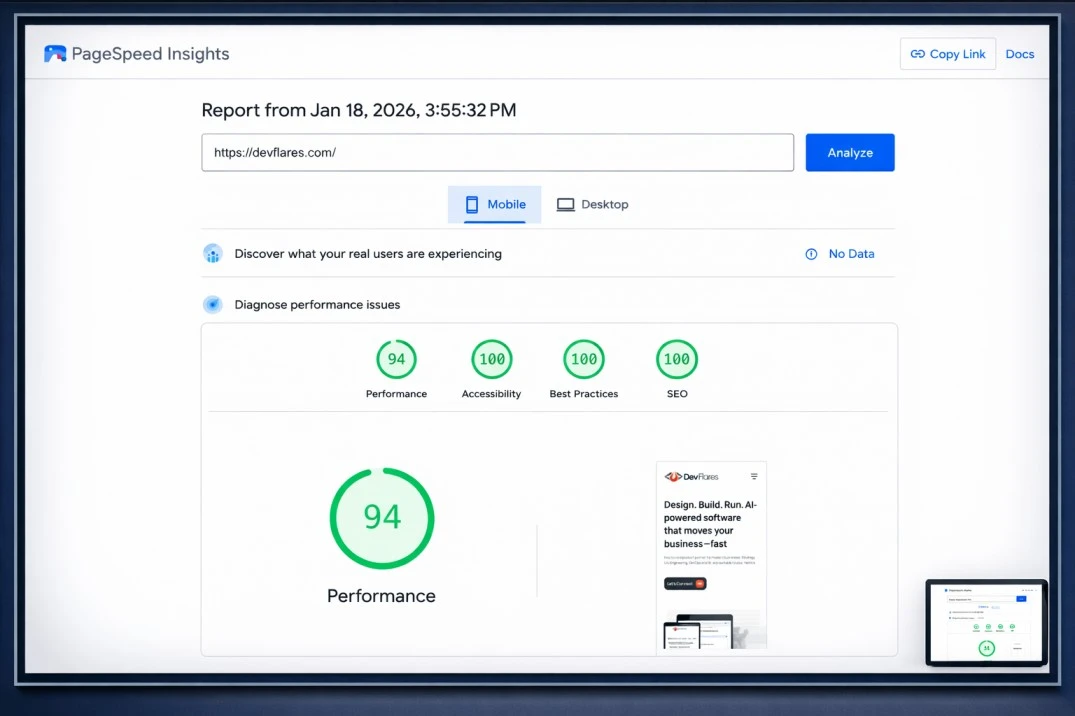Select the phone icon on the Mobile tab

[x=469, y=204]
